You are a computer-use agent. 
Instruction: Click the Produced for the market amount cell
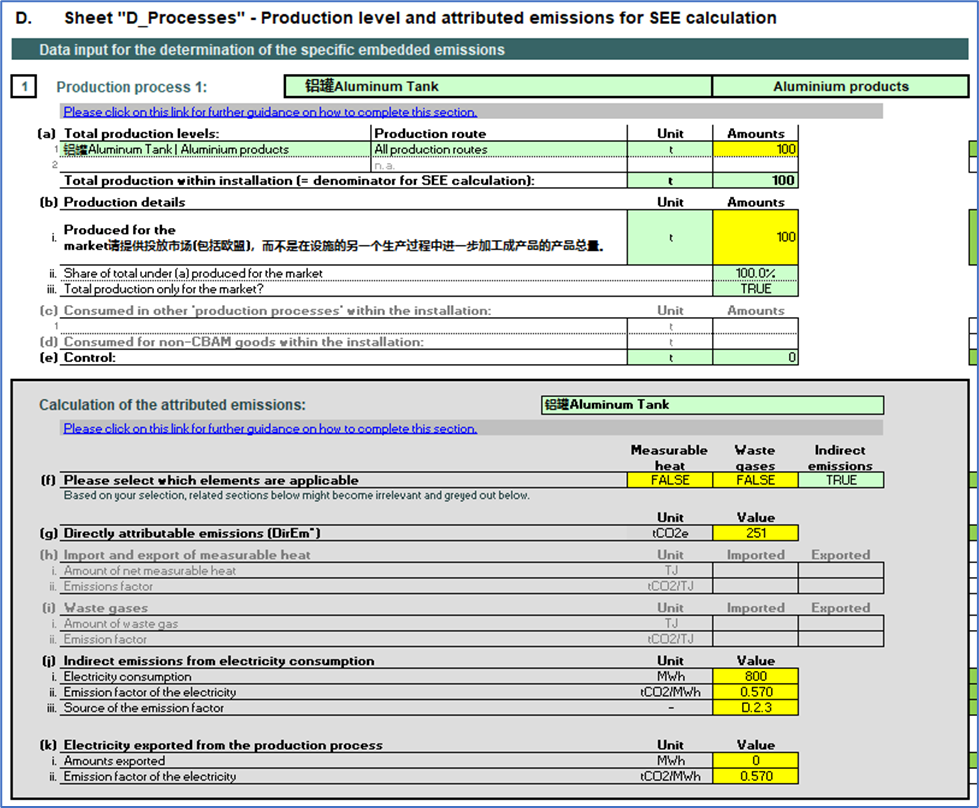click(755, 237)
